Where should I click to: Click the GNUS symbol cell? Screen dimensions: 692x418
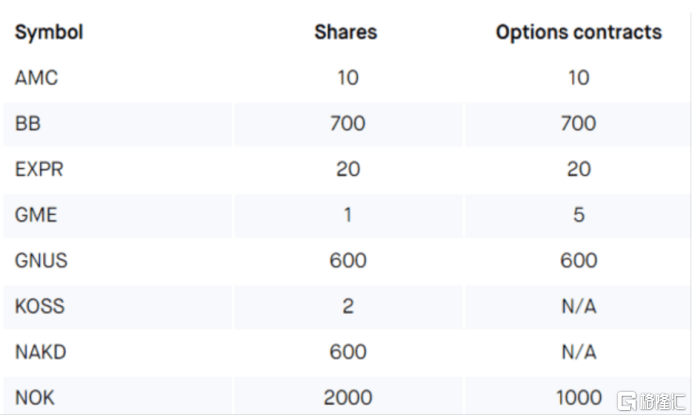tap(41, 261)
